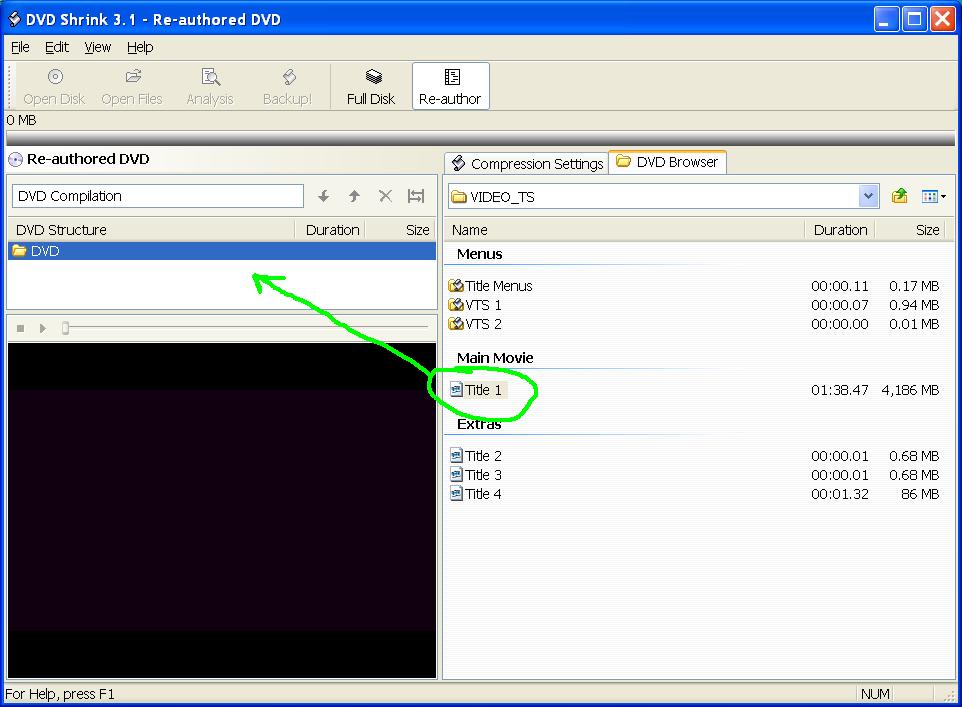The image size is (962, 707).
Task: Click the up one folder icon
Action: 899,196
